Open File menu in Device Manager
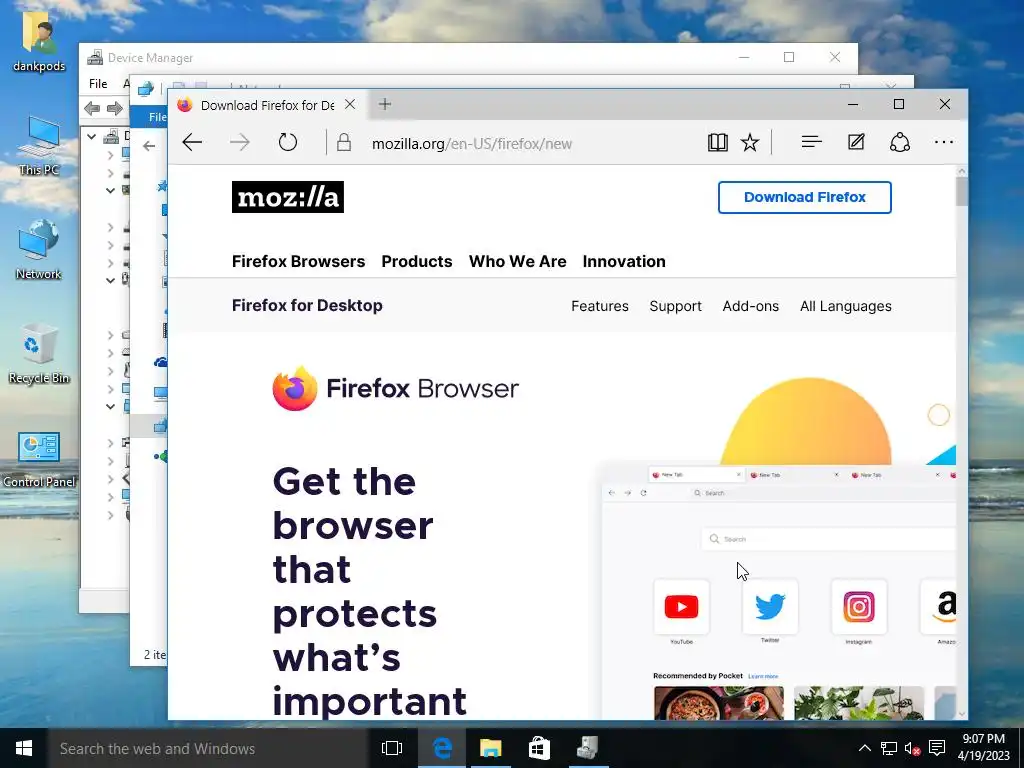1024x768 pixels. point(98,84)
